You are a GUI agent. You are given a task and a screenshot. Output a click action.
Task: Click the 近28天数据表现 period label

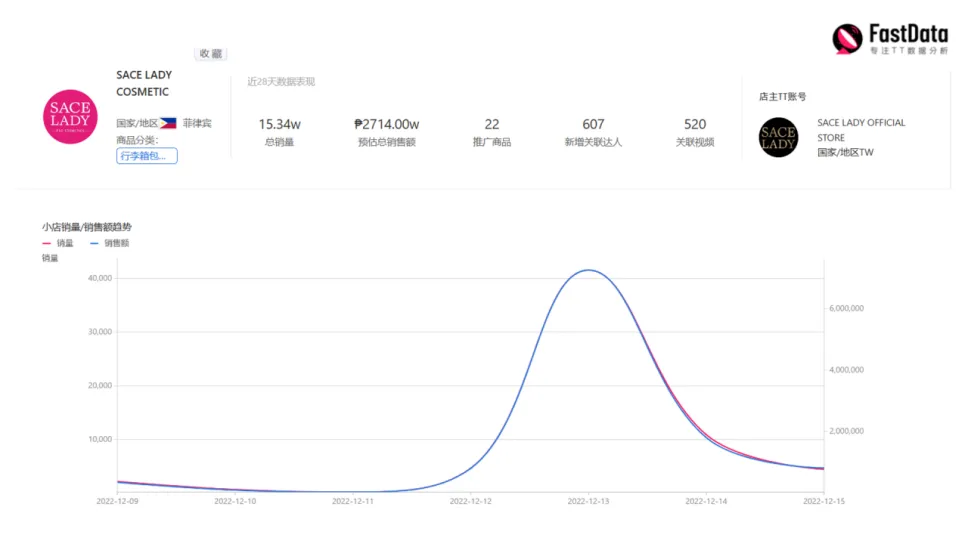click(x=282, y=81)
